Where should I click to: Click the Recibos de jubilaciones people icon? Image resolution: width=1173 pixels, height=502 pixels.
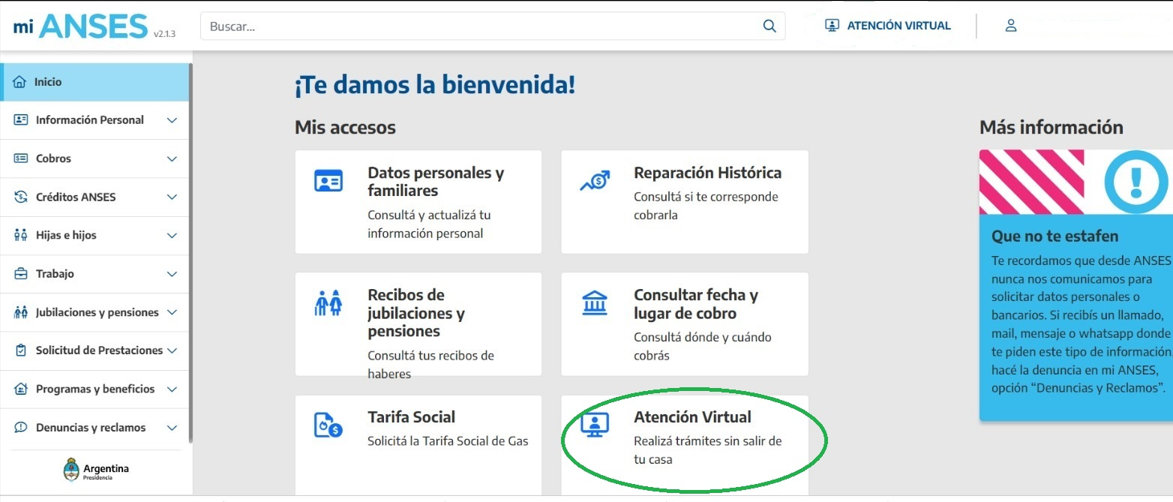coord(328,302)
